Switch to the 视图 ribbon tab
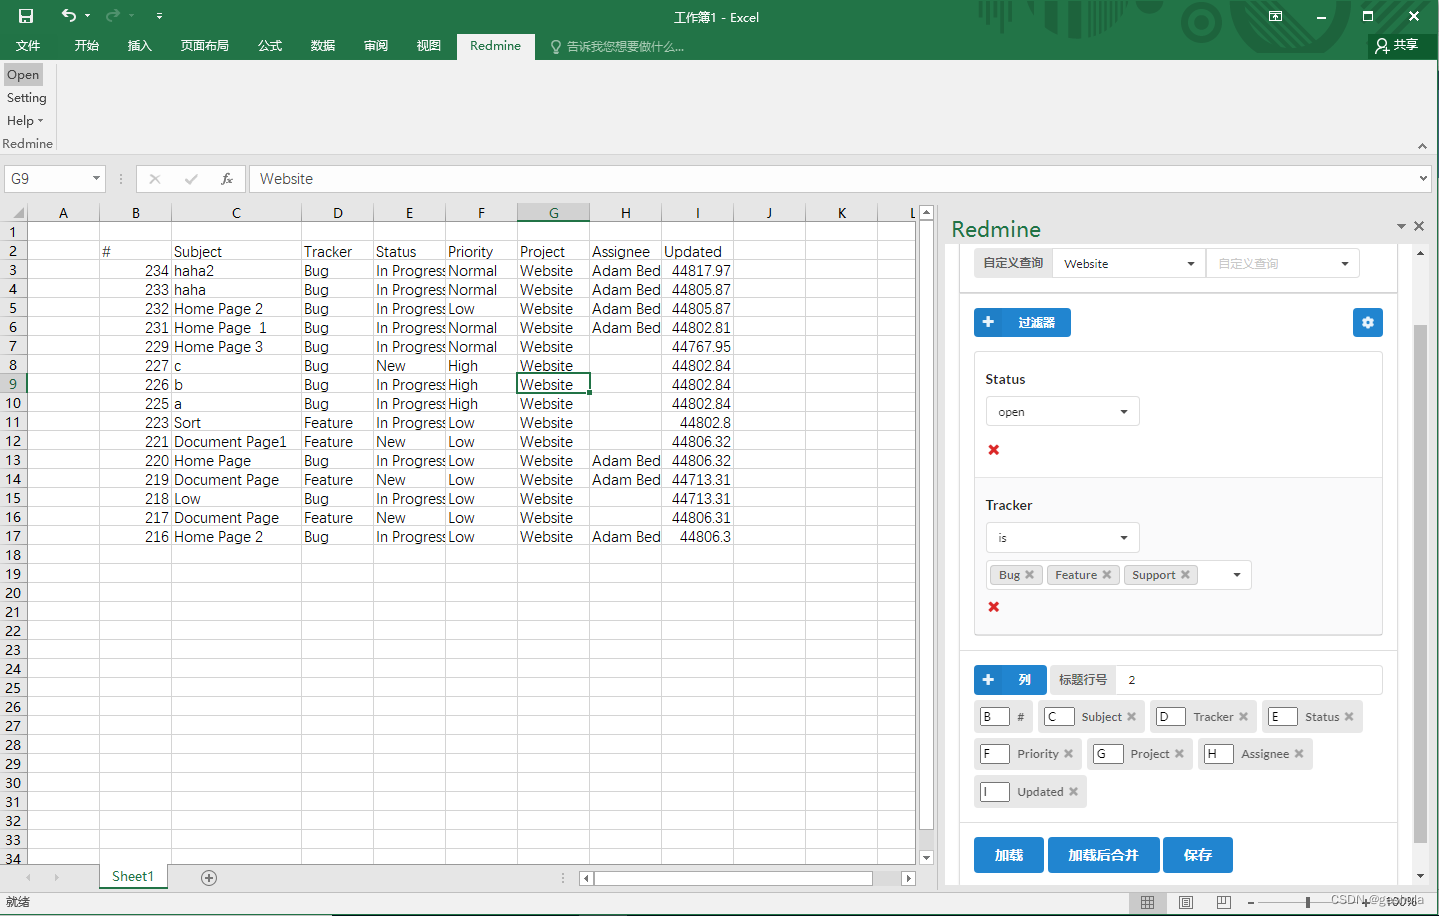The height and width of the screenshot is (916, 1439). [428, 46]
